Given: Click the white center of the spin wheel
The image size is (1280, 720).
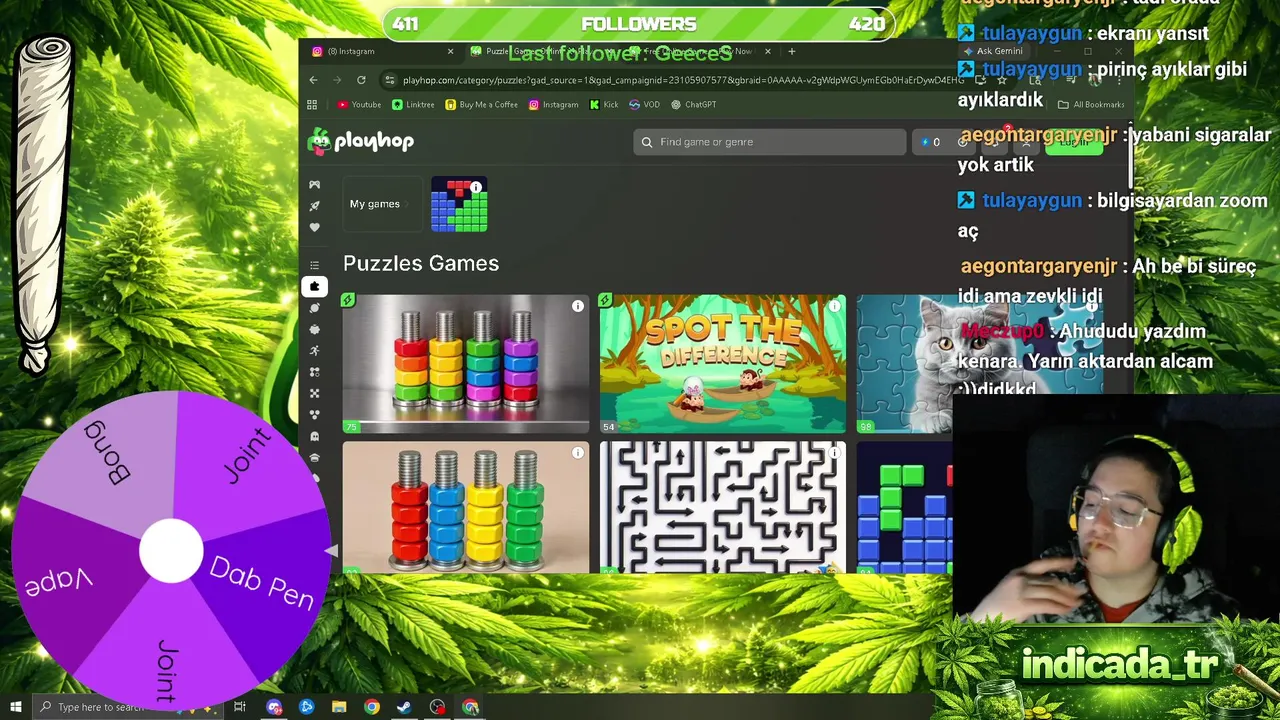Looking at the screenshot, I should [x=171, y=551].
